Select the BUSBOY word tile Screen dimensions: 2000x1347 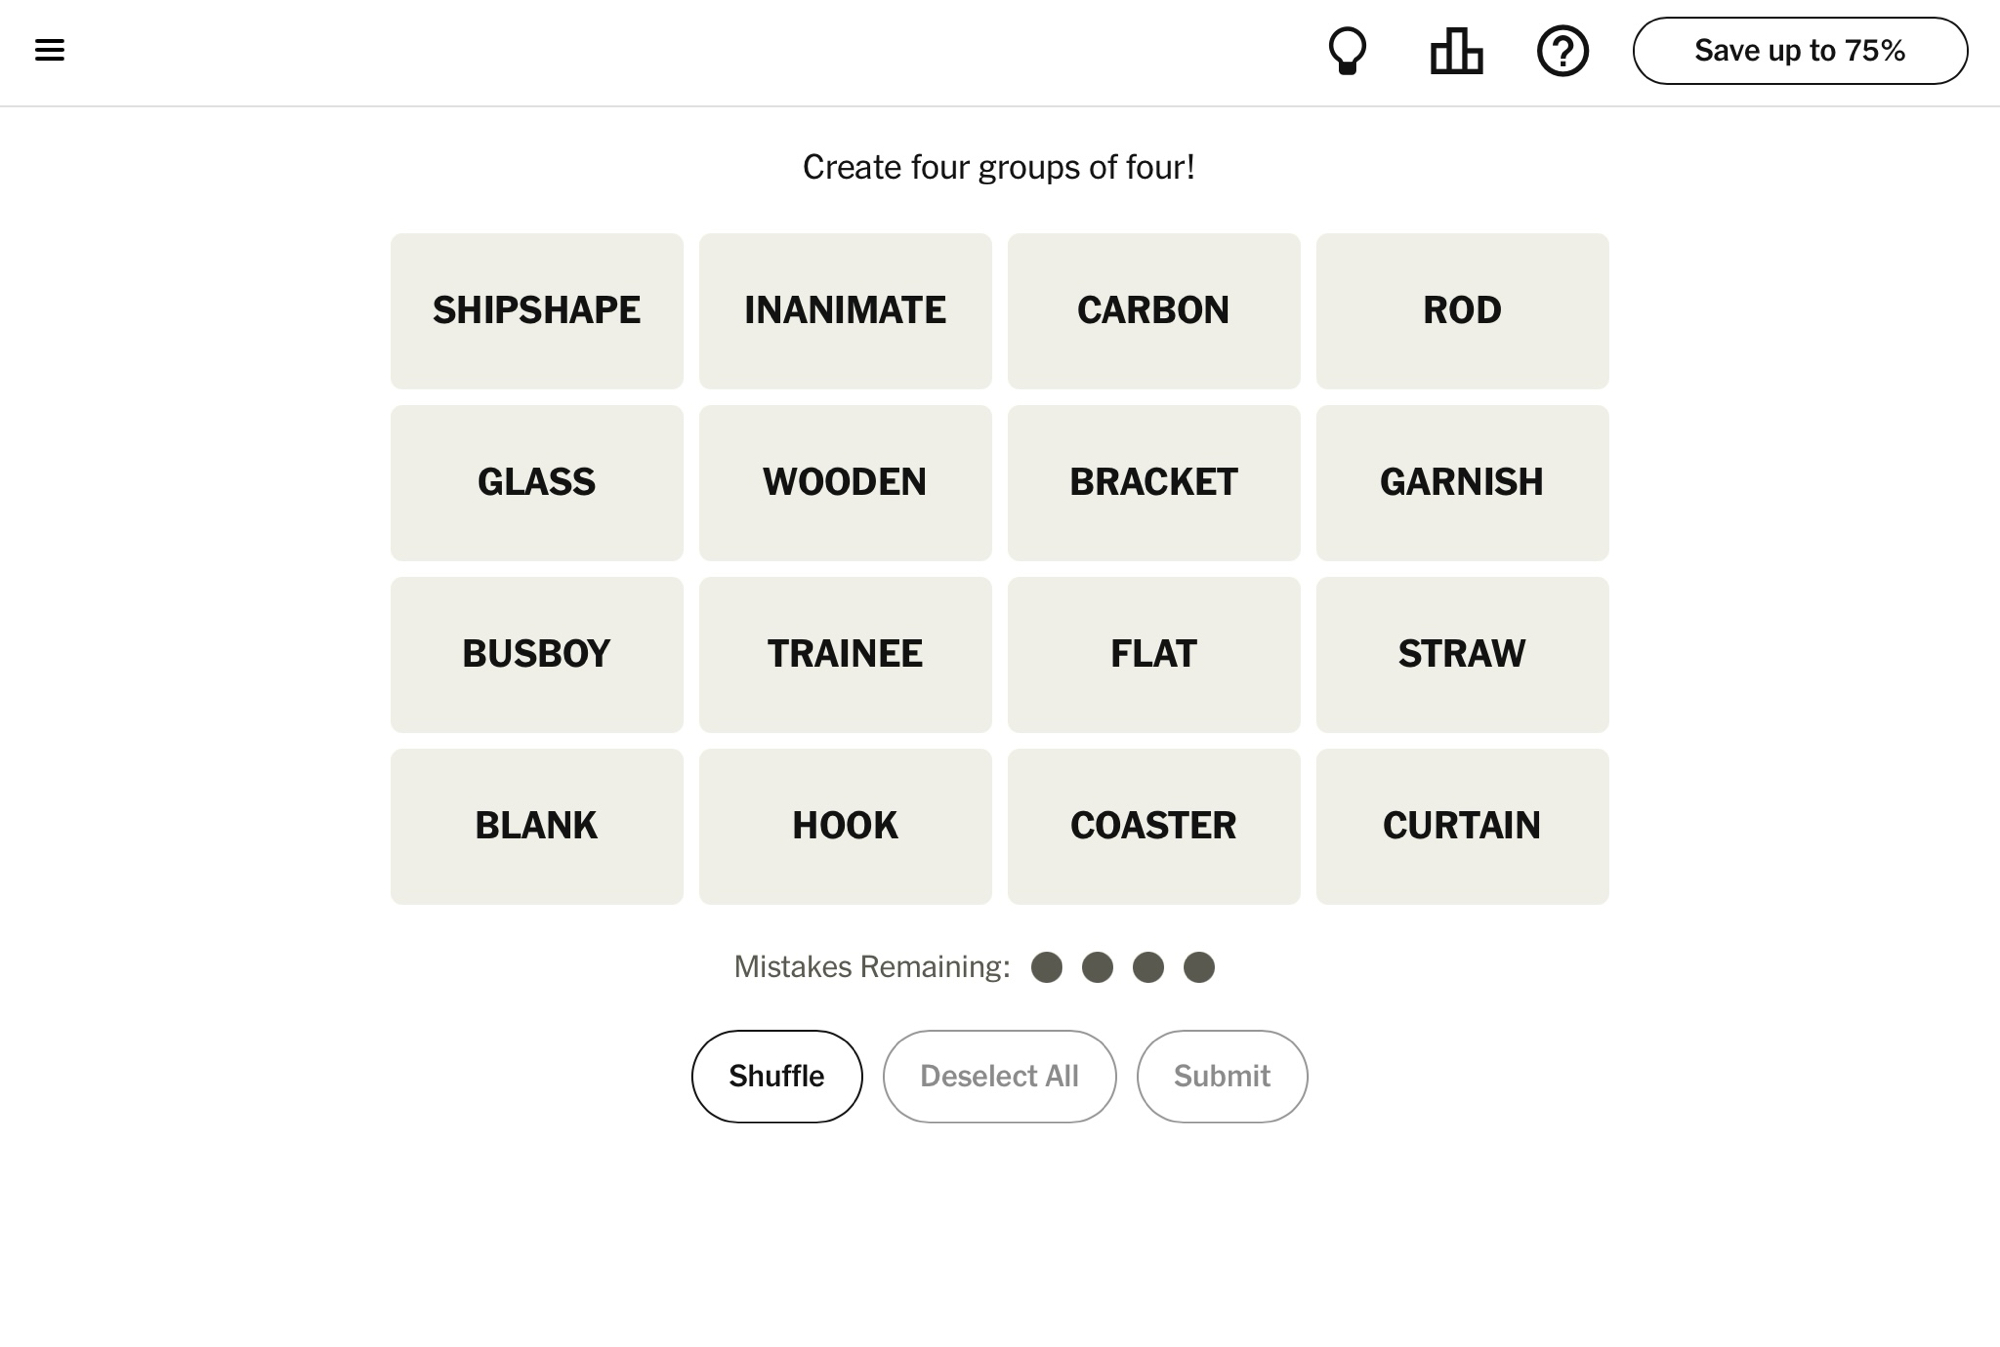coord(537,655)
